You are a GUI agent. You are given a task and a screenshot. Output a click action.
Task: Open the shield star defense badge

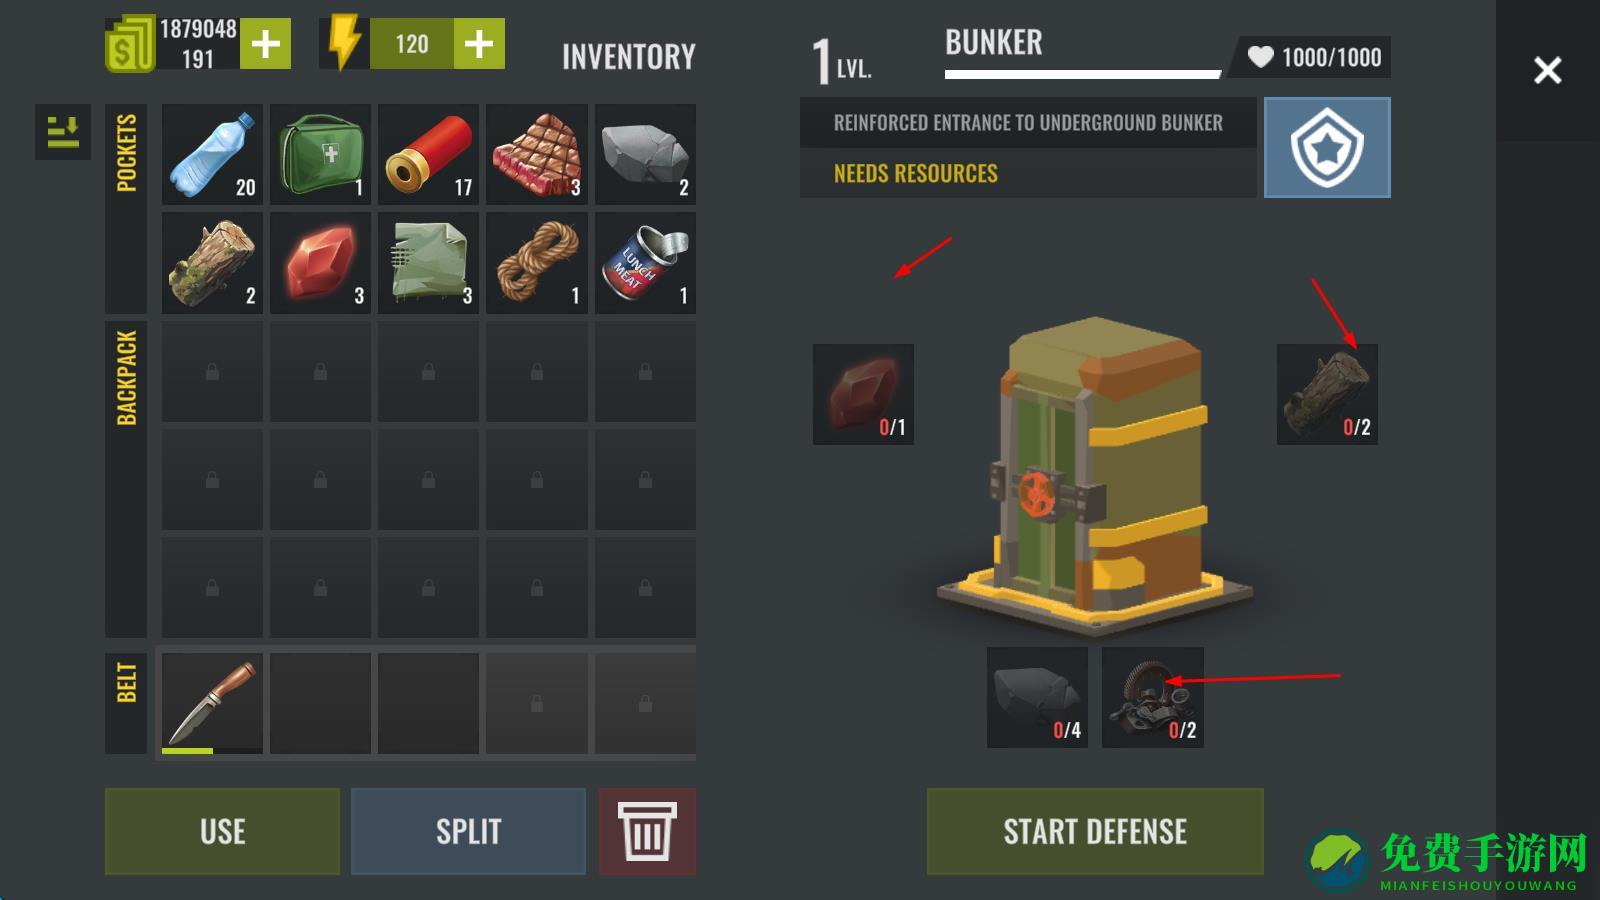pos(1327,148)
